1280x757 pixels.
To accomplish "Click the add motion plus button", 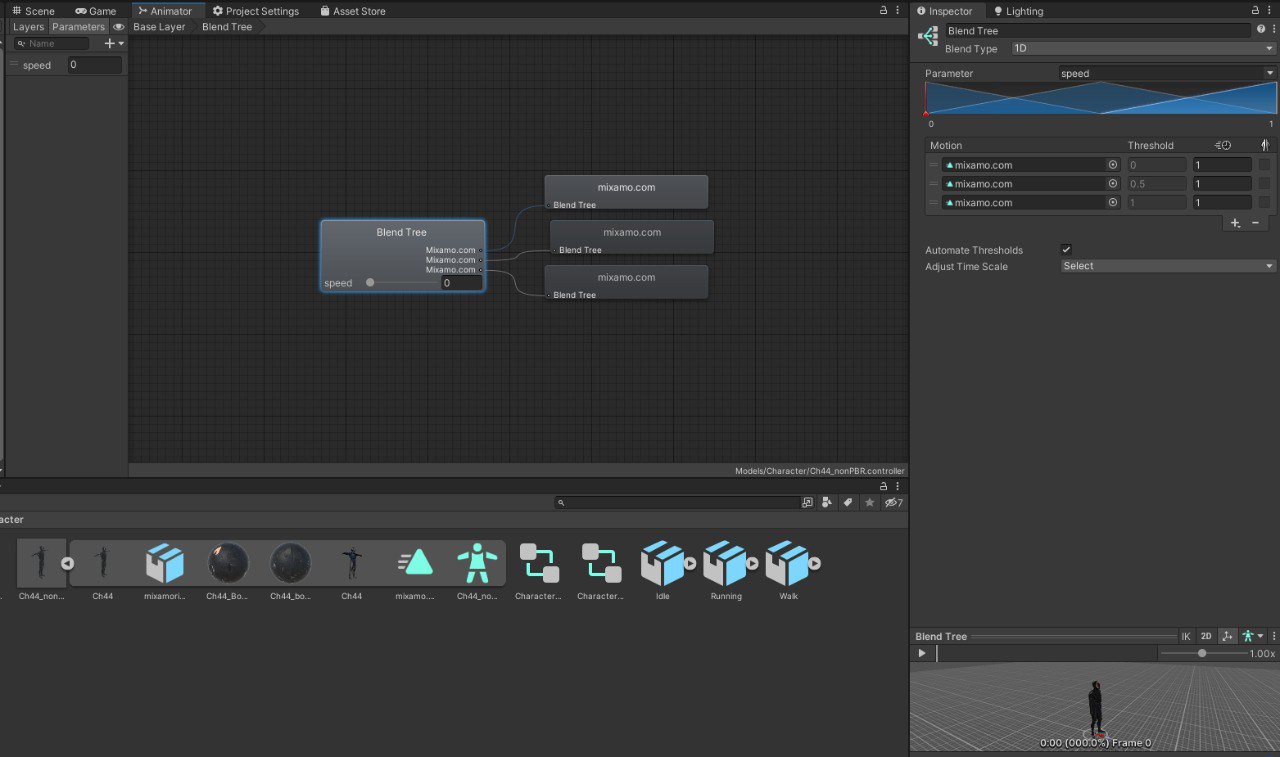I will [x=1236, y=223].
